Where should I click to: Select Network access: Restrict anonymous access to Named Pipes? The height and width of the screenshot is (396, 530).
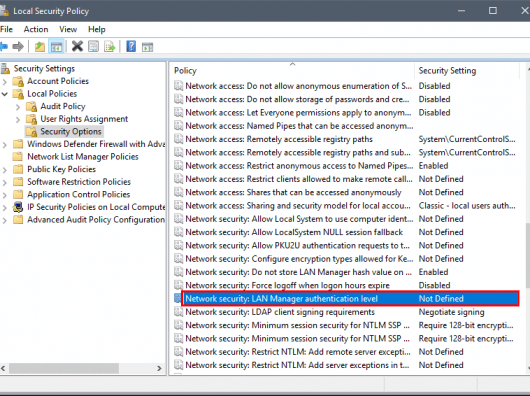point(345,166)
